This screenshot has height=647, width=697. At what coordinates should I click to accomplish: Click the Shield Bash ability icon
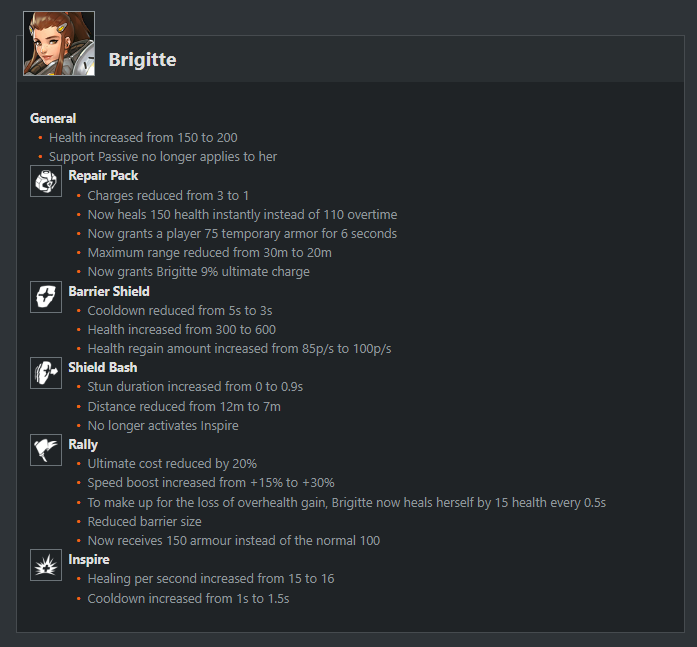(x=46, y=373)
